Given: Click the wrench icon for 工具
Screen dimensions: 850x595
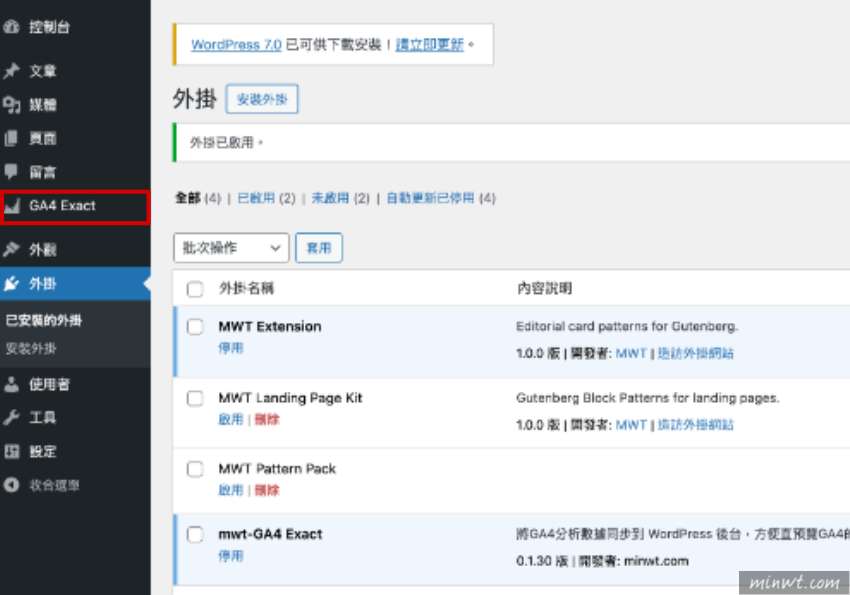Looking at the screenshot, I should [11, 417].
